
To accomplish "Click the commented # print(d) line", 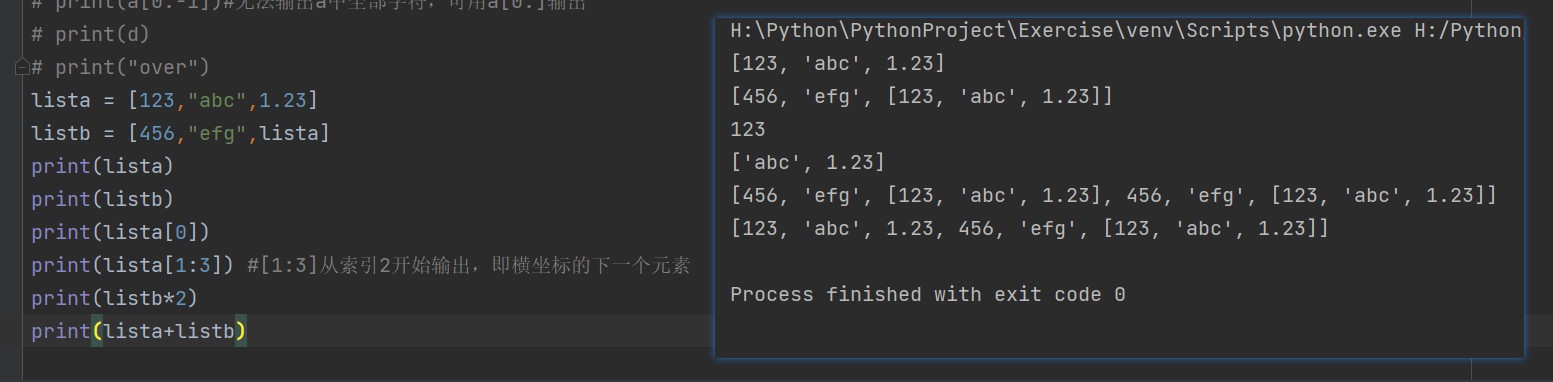I will pos(90,35).
